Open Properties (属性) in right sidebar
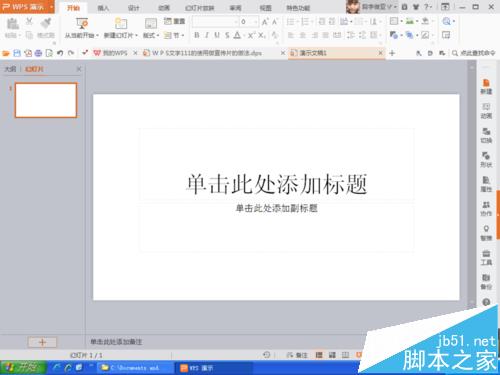 486,184
